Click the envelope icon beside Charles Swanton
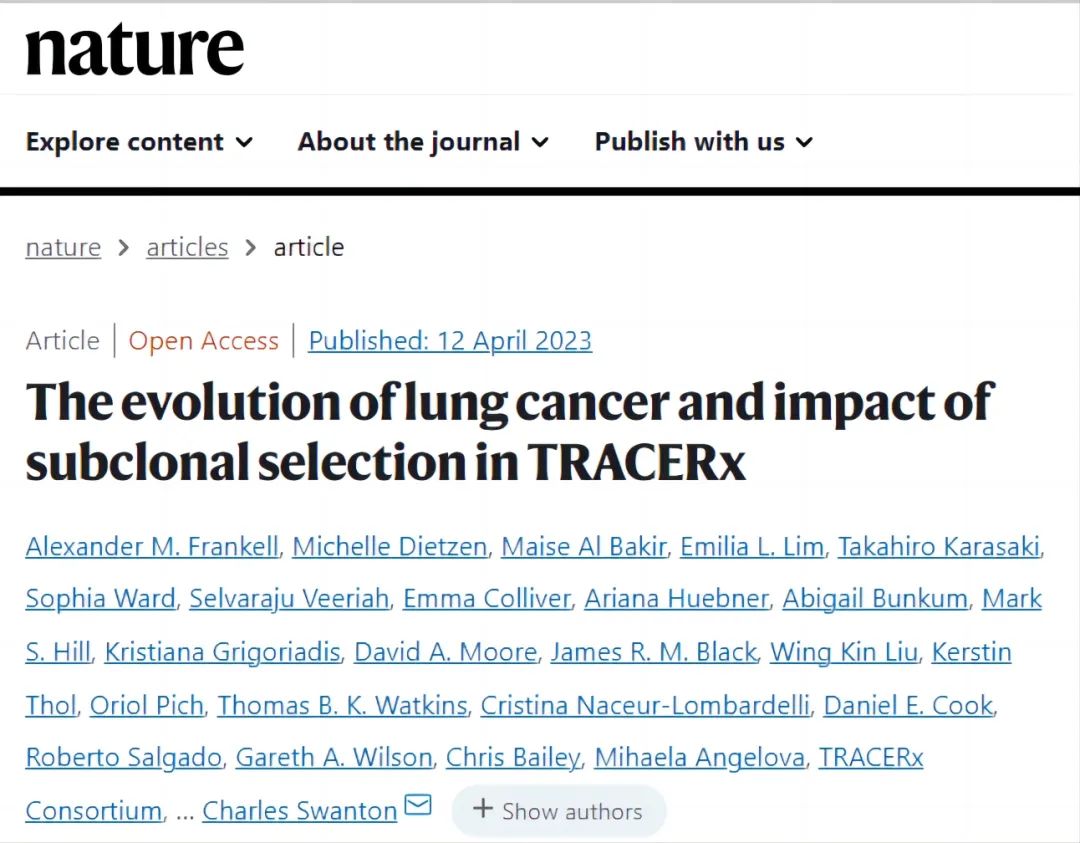Image resolution: width=1080 pixels, height=843 pixels. pyautogui.click(x=417, y=805)
